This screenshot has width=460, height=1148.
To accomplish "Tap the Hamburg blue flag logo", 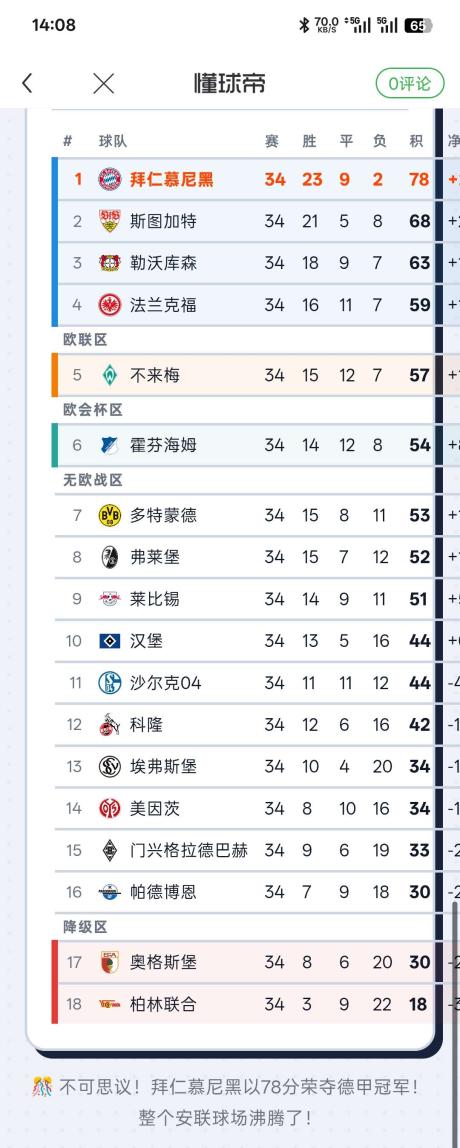I will [110, 641].
